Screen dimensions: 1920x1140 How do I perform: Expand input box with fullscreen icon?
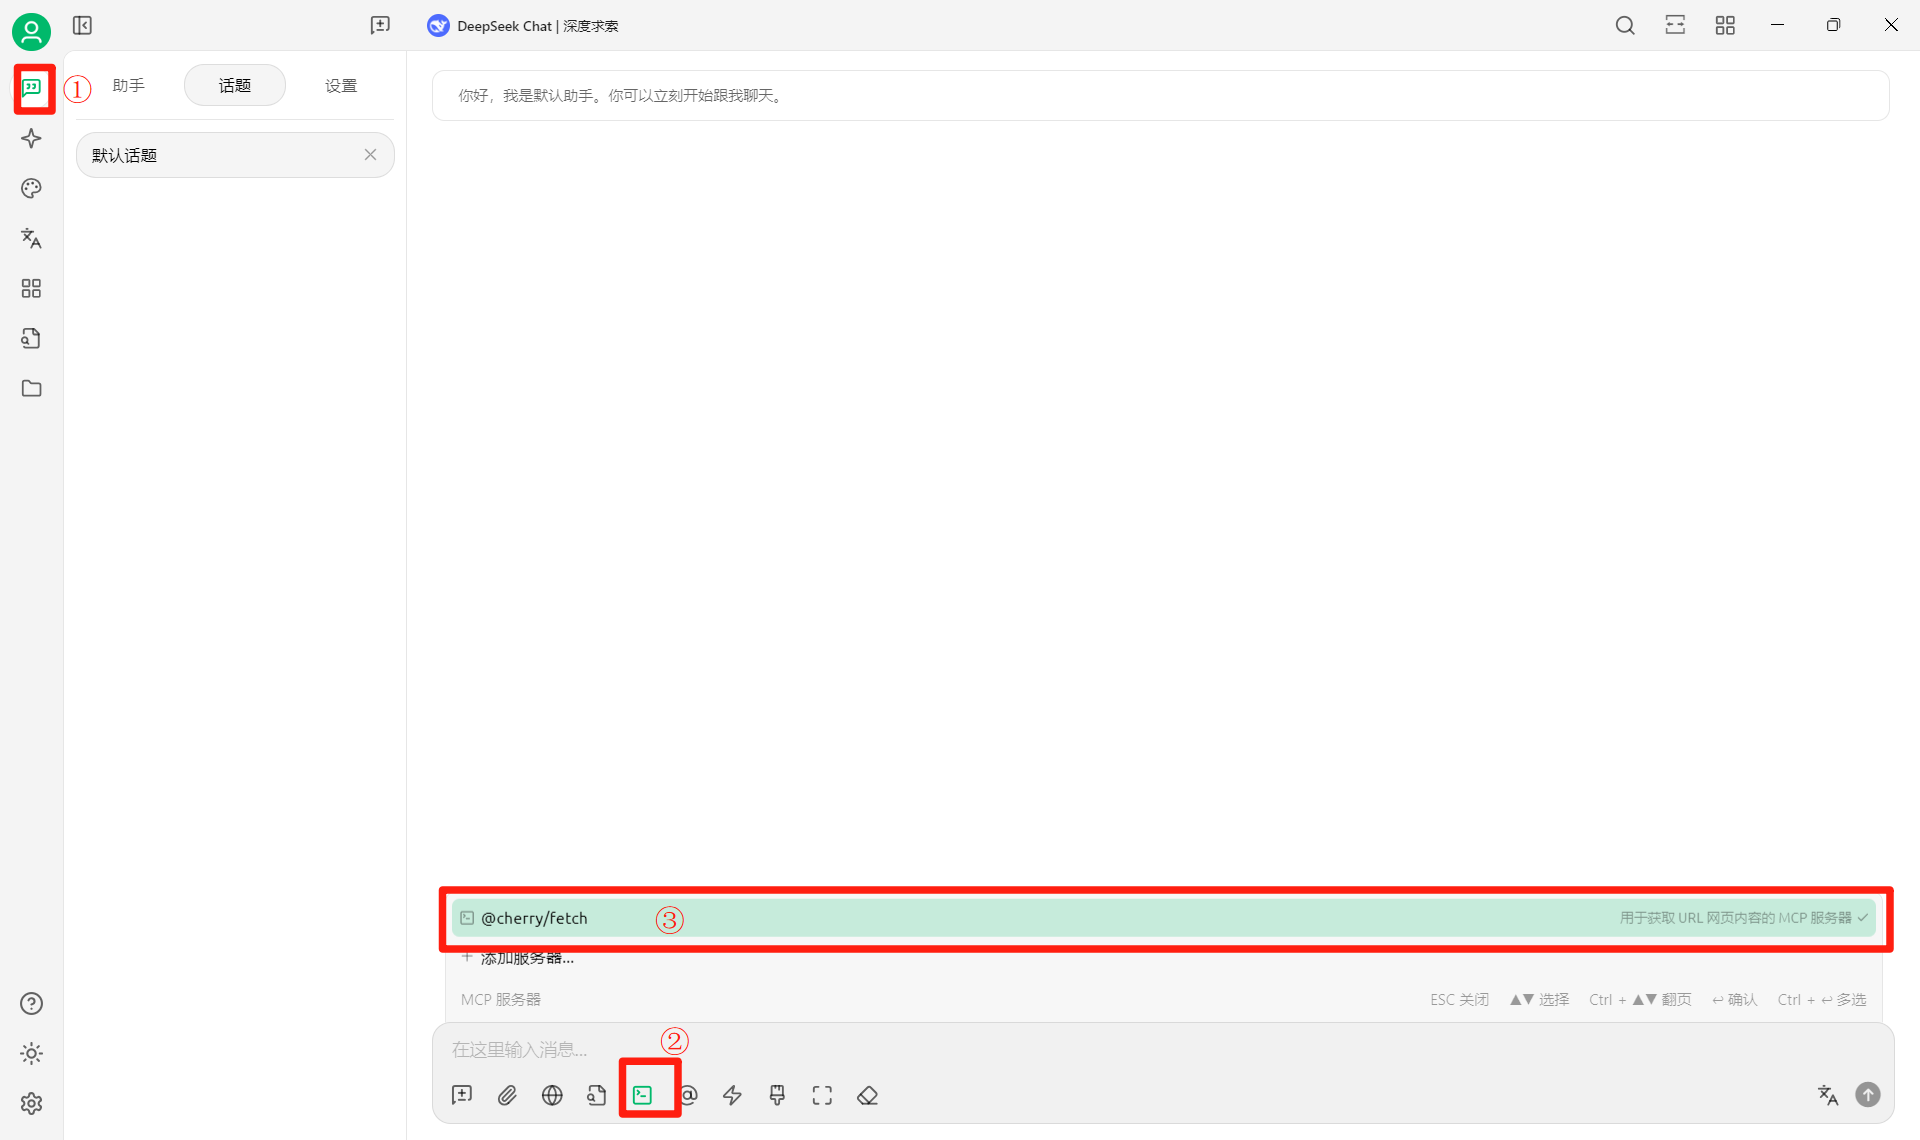pyautogui.click(x=822, y=1095)
